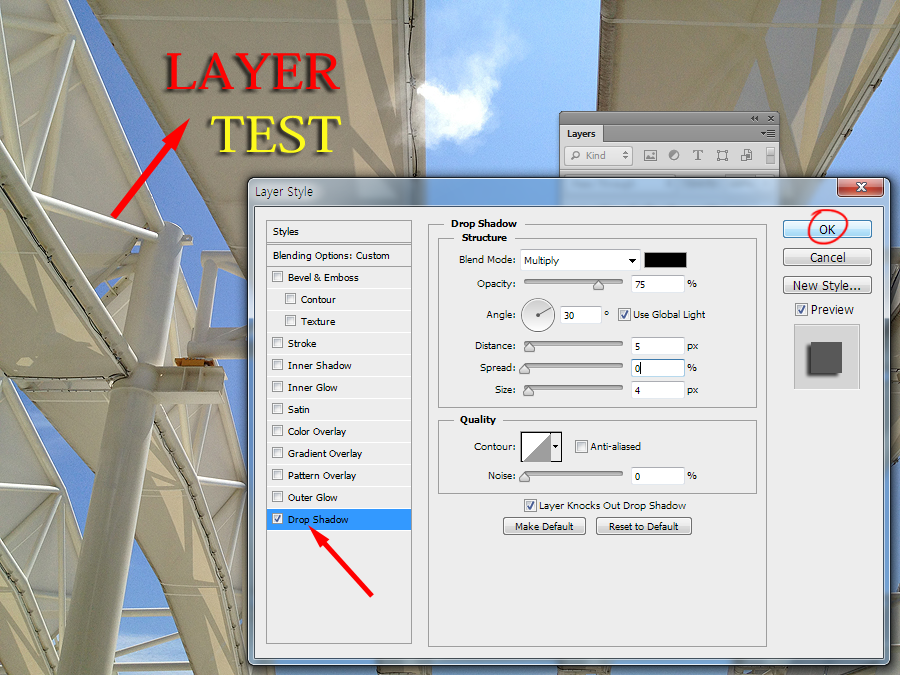Enable the Color Overlay checkbox
The height and width of the screenshot is (675, 900).
pyautogui.click(x=278, y=430)
